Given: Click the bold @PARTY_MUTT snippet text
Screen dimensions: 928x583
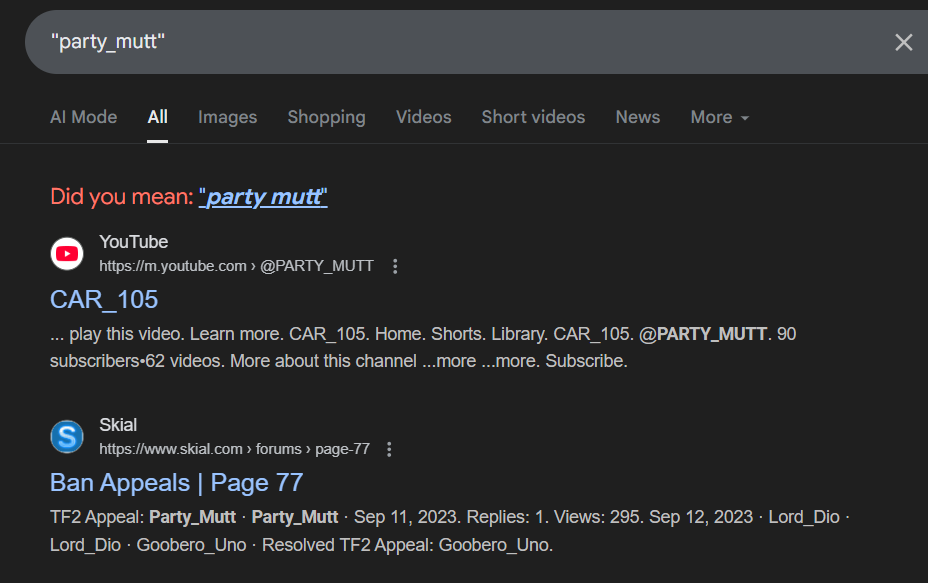Looking at the screenshot, I should 703,334.
